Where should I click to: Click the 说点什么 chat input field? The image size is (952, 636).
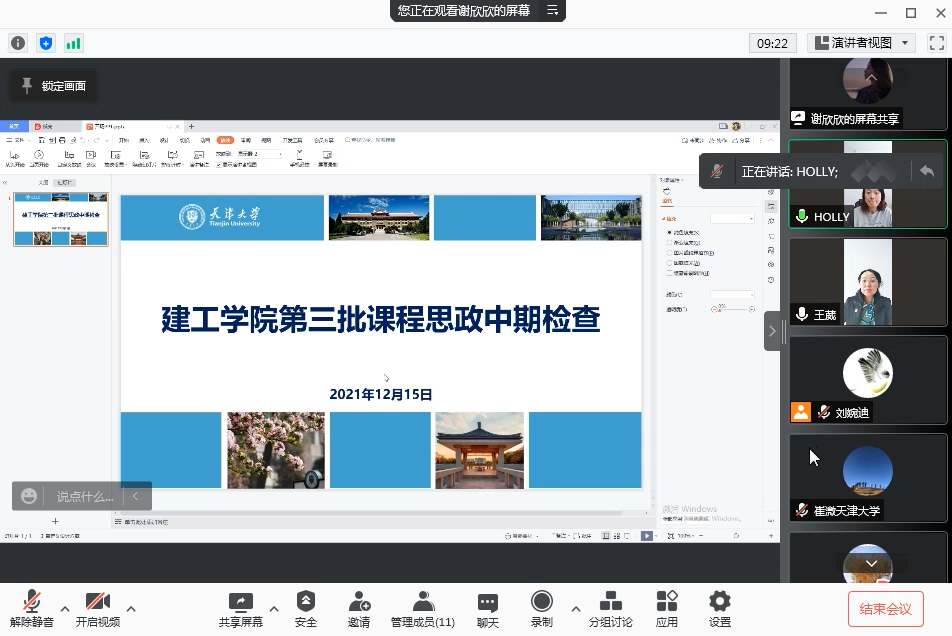coord(84,496)
